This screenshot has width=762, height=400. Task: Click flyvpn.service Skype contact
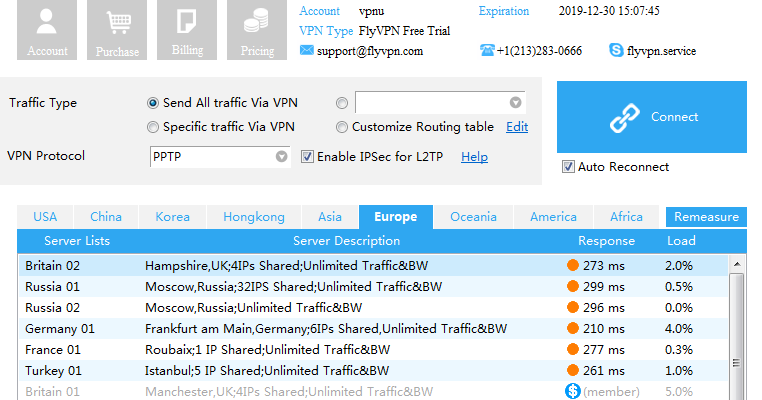pos(661,51)
